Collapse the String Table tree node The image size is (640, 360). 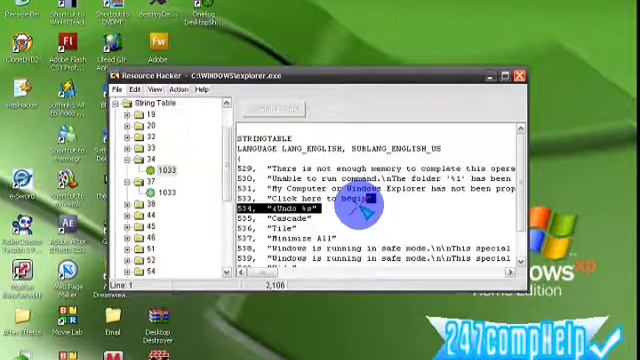tap(116, 104)
